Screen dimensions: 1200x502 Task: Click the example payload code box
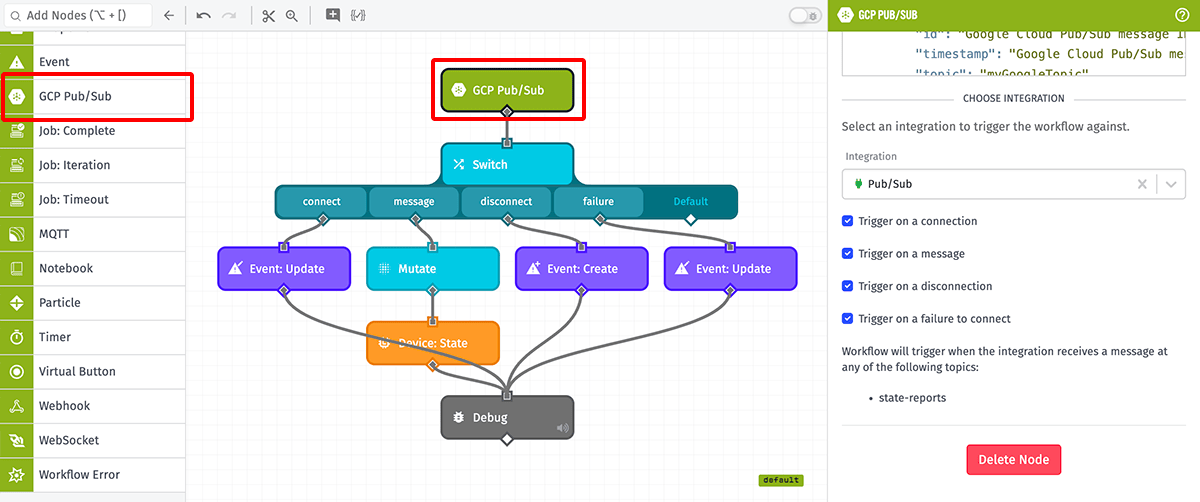point(1013,53)
